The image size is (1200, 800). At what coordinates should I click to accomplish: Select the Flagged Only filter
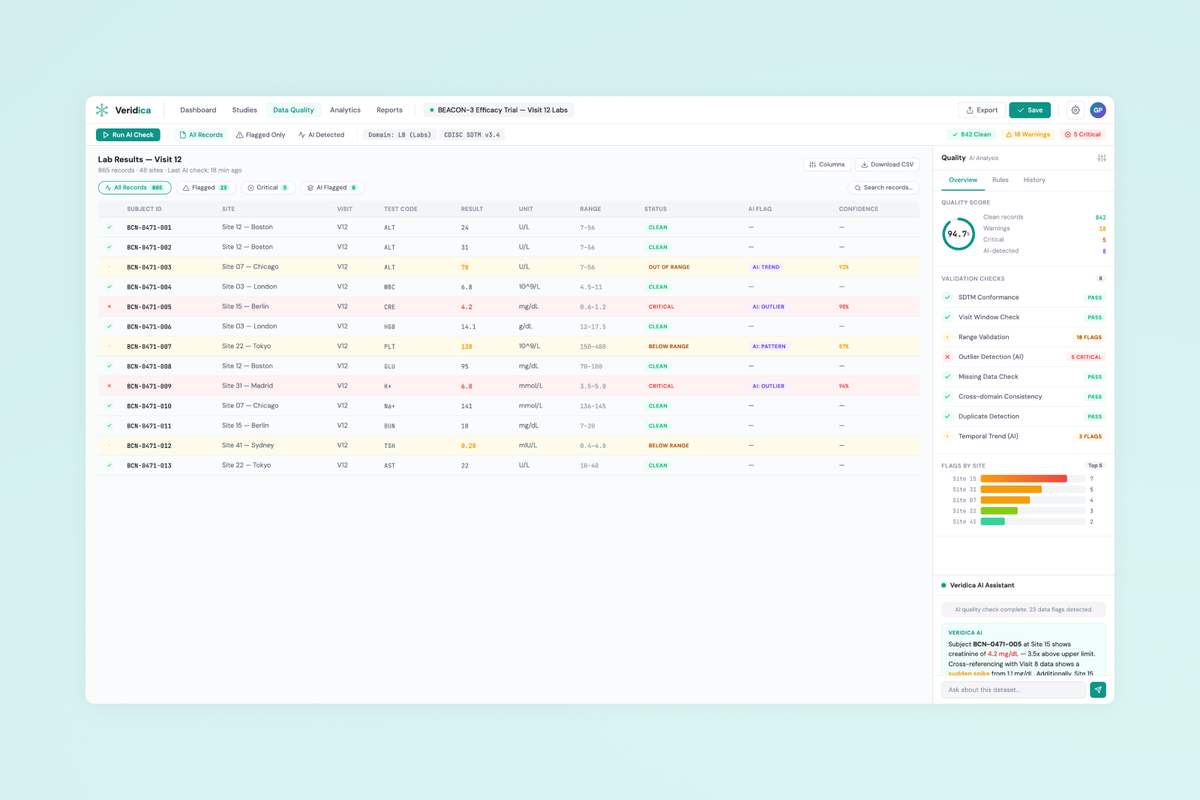(259, 134)
